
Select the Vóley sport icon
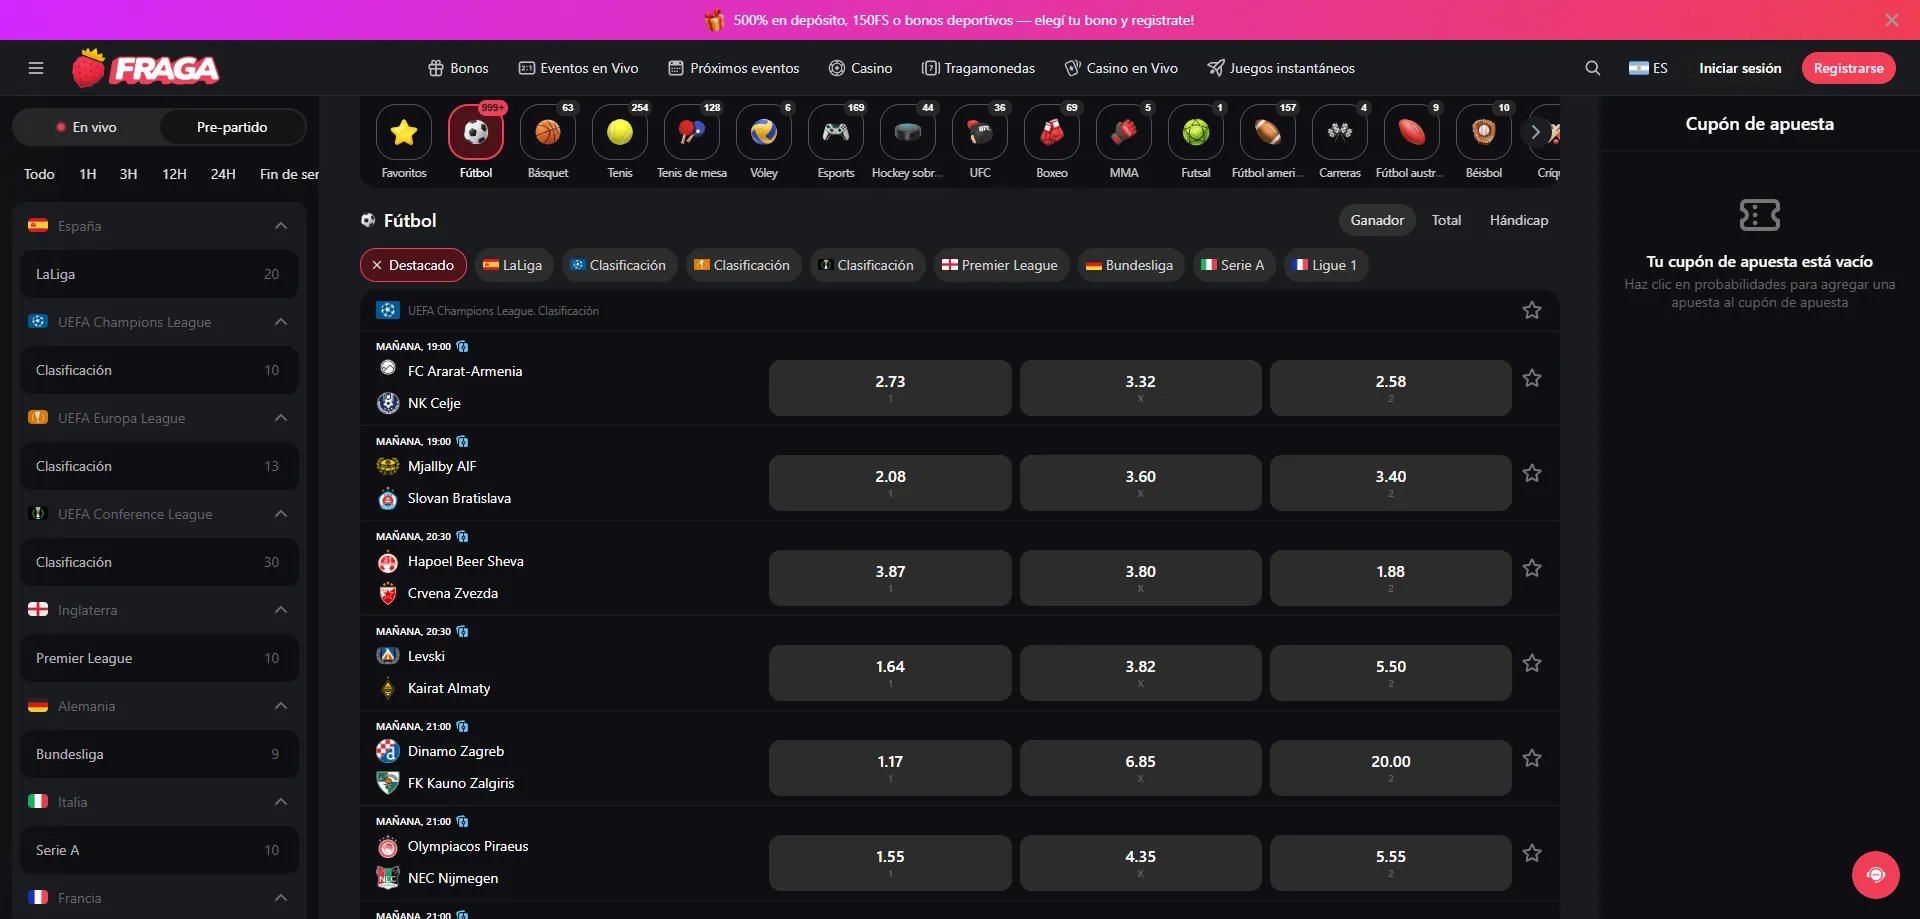764,132
